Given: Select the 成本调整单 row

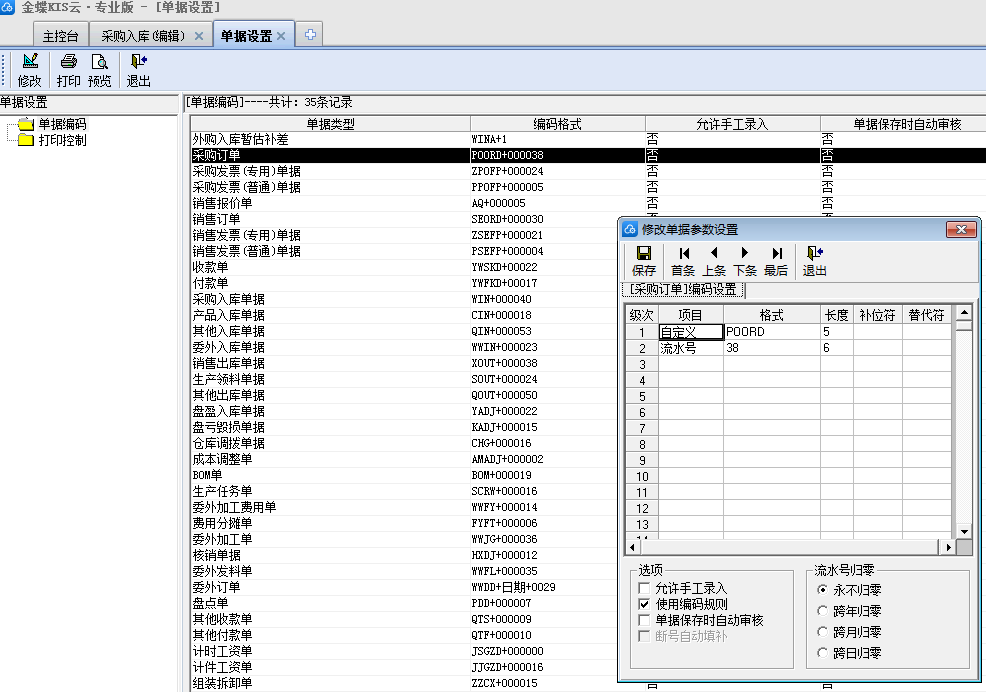Looking at the screenshot, I should (x=404, y=459).
